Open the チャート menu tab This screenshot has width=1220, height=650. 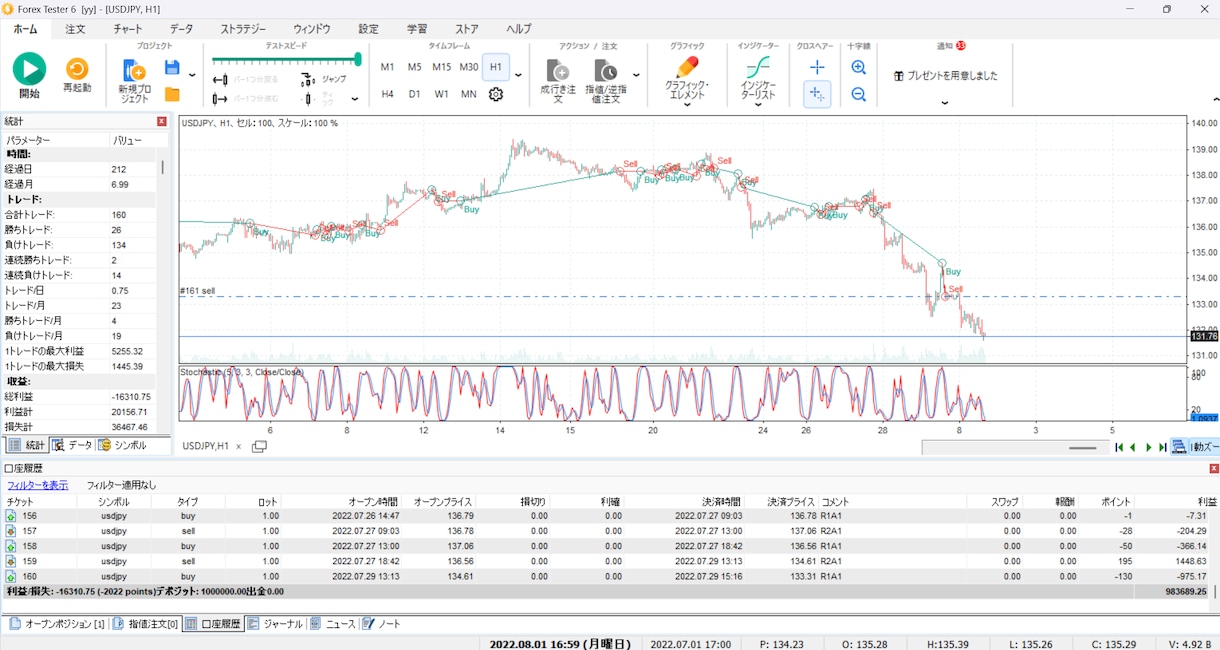(x=127, y=29)
